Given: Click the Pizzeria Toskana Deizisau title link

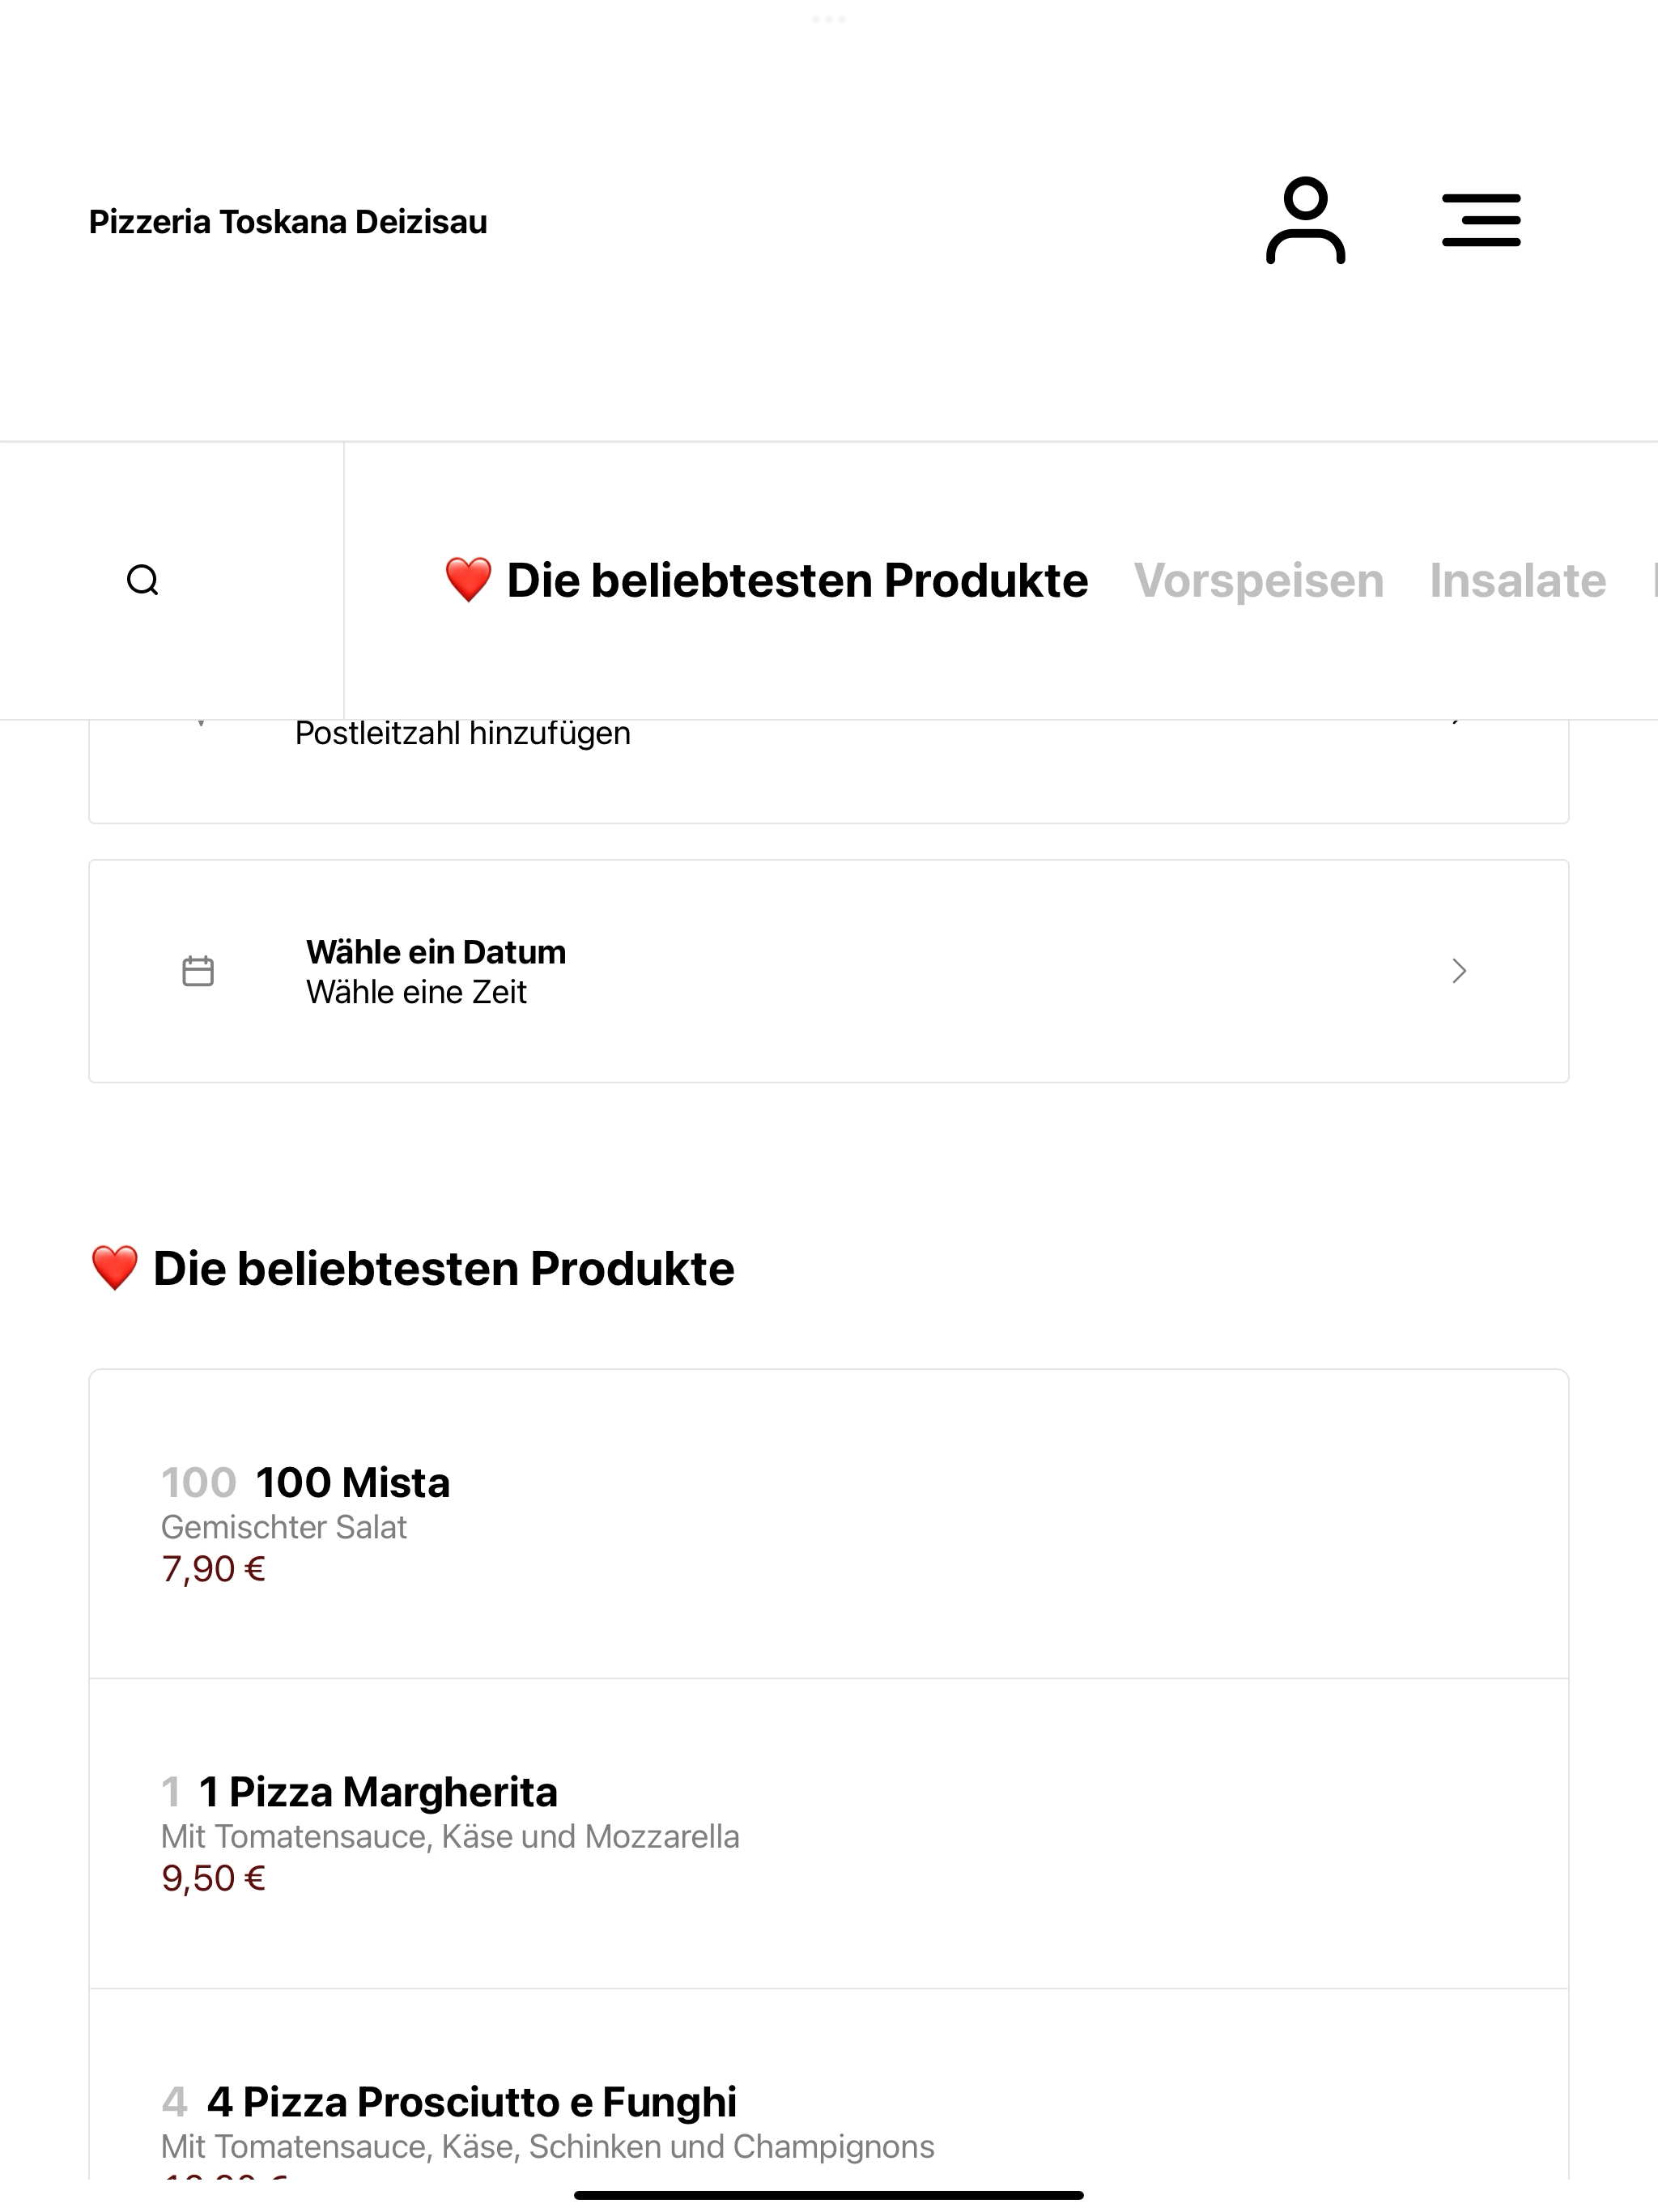Looking at the screenshot, I should pos(288,221).
